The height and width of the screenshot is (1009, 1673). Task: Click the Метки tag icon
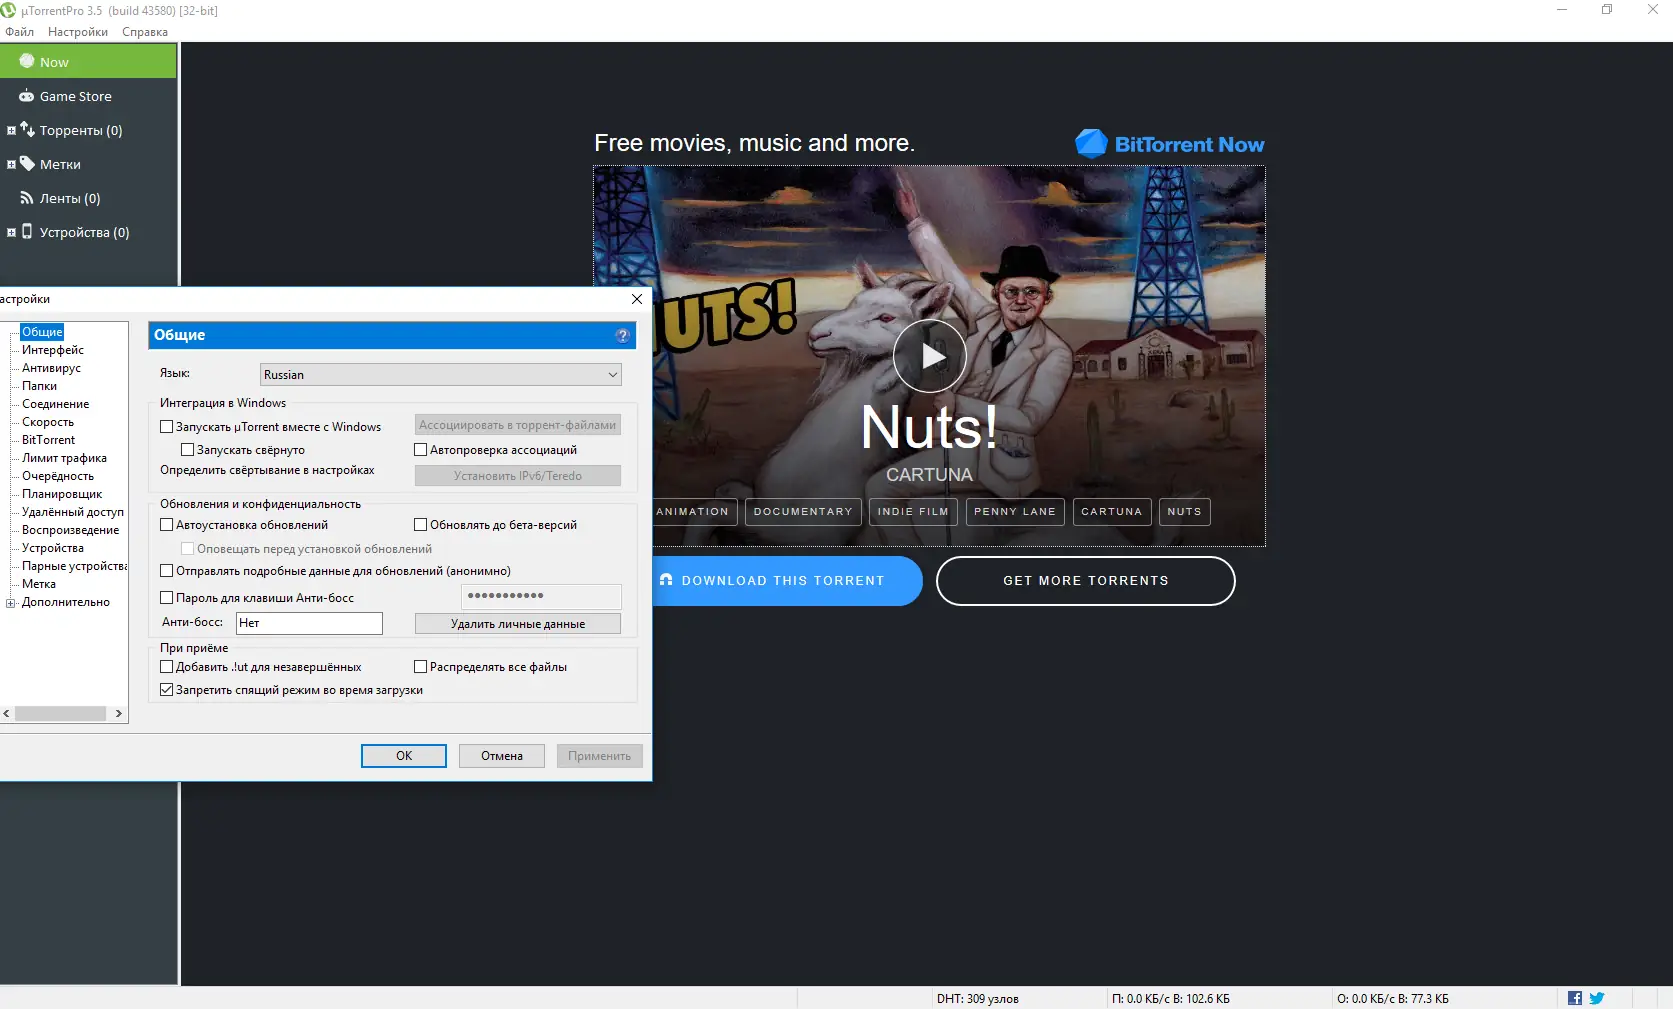(27, 163)
